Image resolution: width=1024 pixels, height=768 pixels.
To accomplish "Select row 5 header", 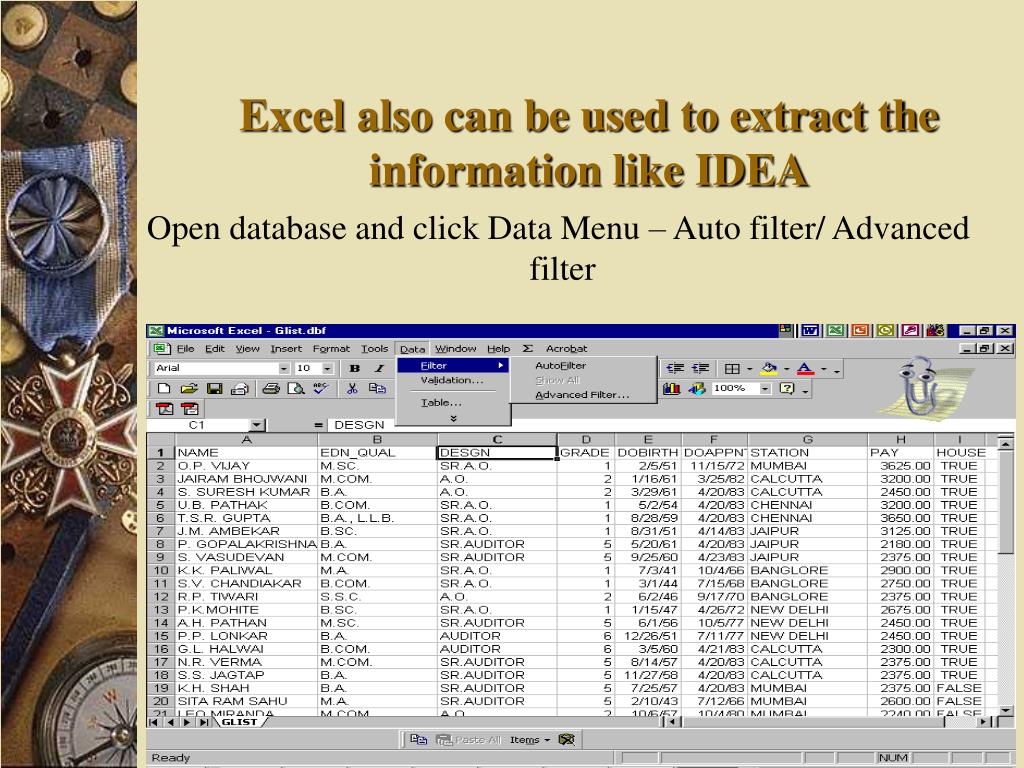I will 161,505.
